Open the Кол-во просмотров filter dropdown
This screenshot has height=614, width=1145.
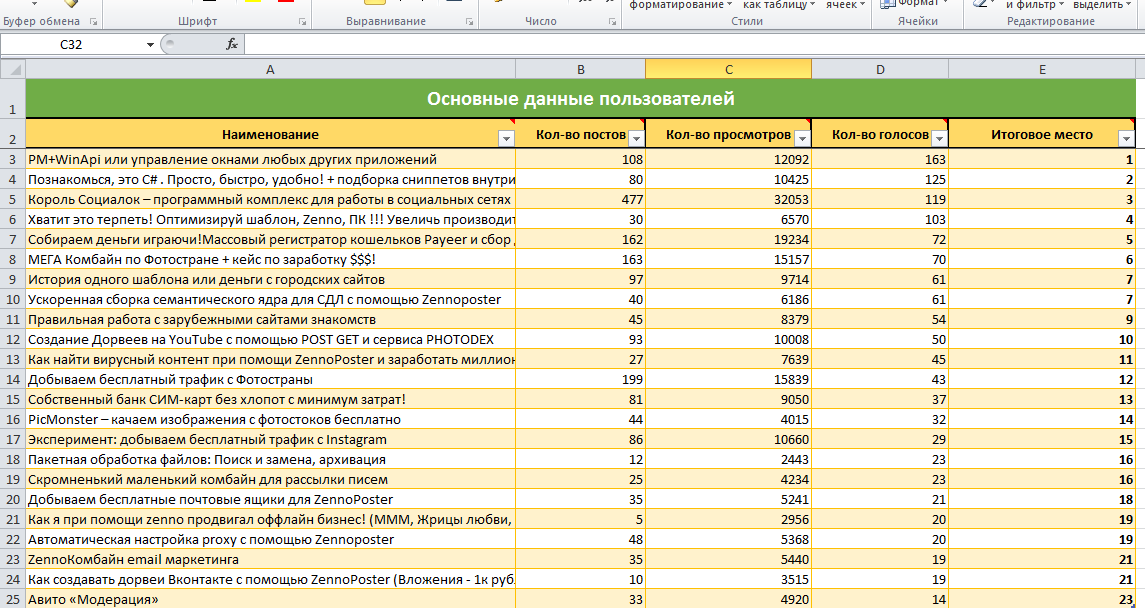802,139
